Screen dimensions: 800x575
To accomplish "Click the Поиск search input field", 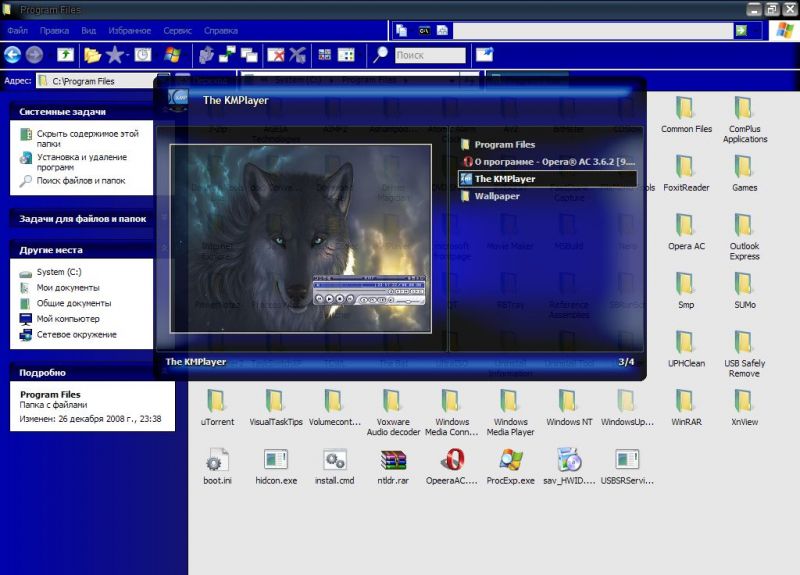I will (x=430, y=56).
